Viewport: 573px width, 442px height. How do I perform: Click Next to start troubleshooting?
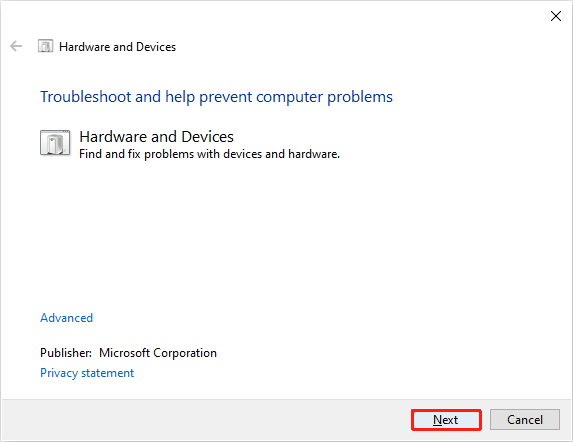click(x=446, y=420)
